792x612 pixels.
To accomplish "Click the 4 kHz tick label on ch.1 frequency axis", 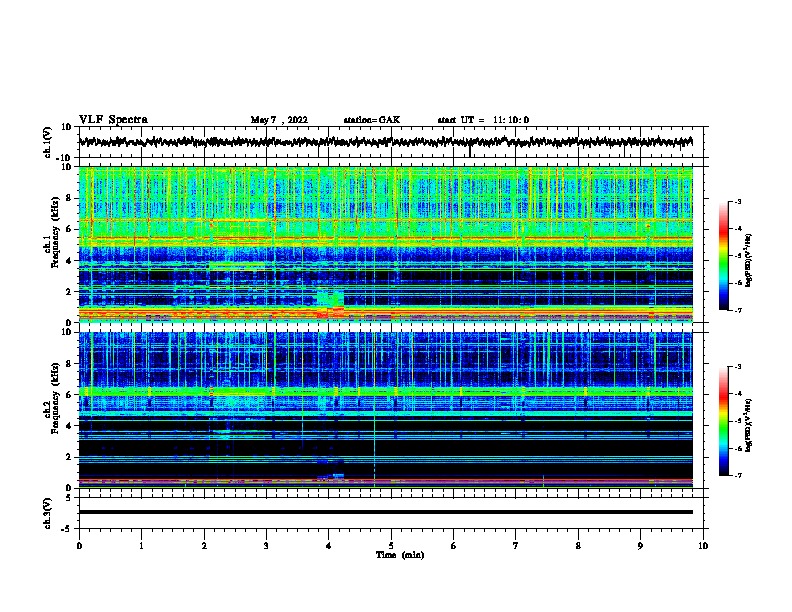I will [x=69, y=261].
